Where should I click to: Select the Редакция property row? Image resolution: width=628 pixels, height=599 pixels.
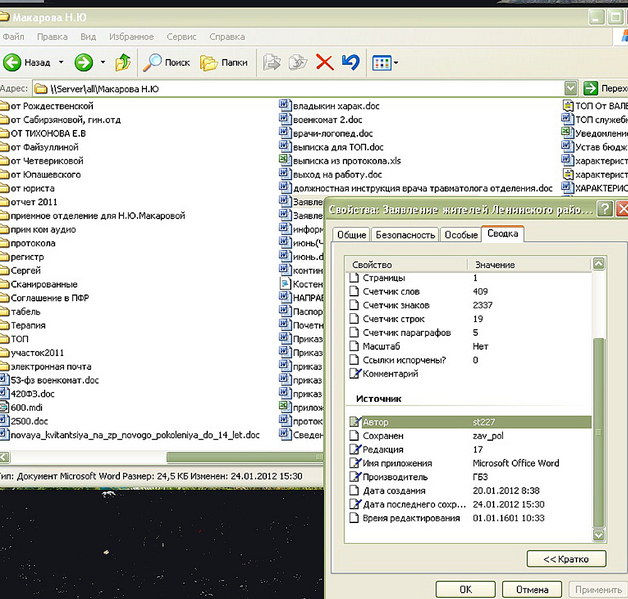click(470, 449)
